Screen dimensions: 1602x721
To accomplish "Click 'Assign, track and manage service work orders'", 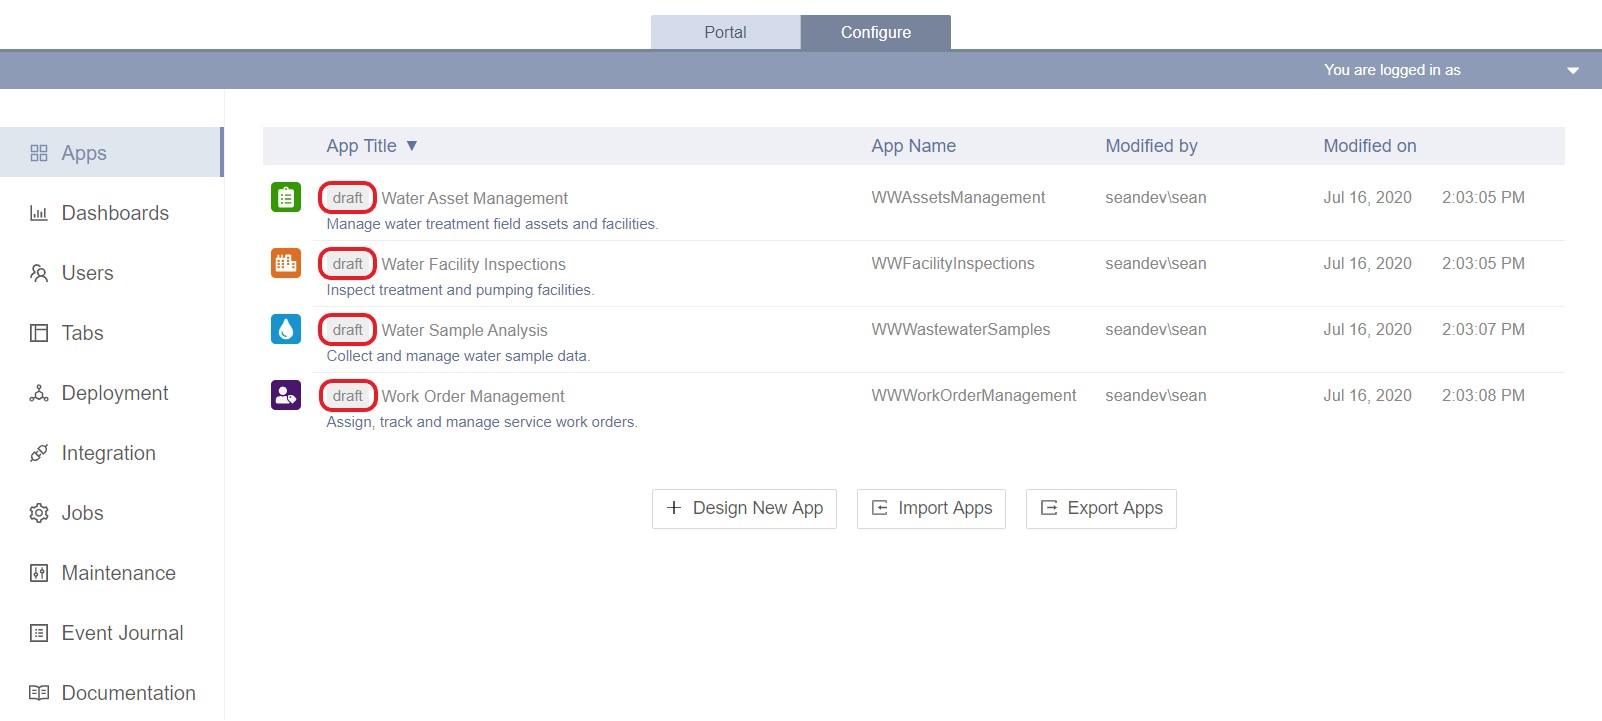I will pyautogui.click(x=482, y=422).
